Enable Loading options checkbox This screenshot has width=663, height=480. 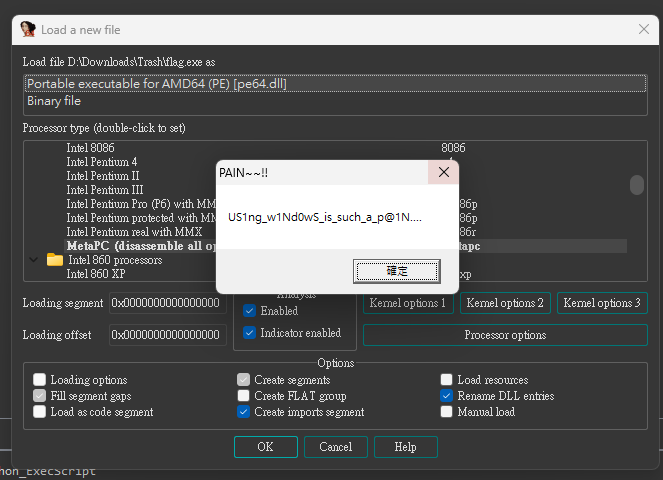pyautogui.click(x=39, y=379)
